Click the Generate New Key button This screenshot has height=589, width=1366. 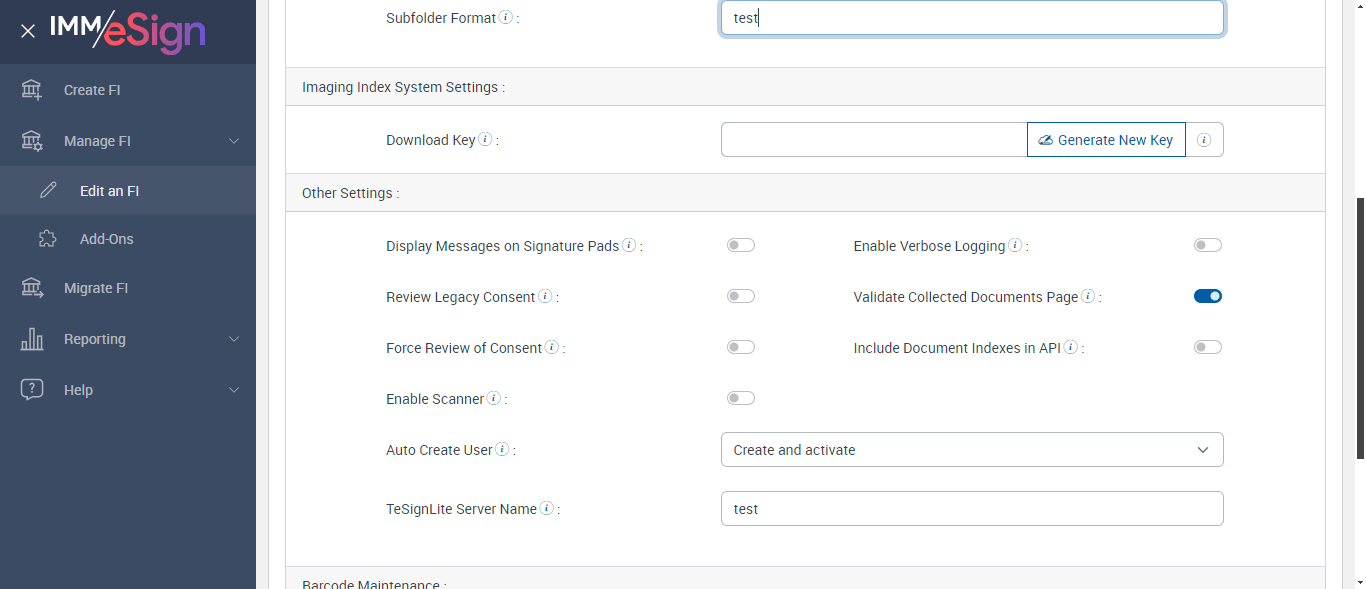click(x=1106, y=140)
